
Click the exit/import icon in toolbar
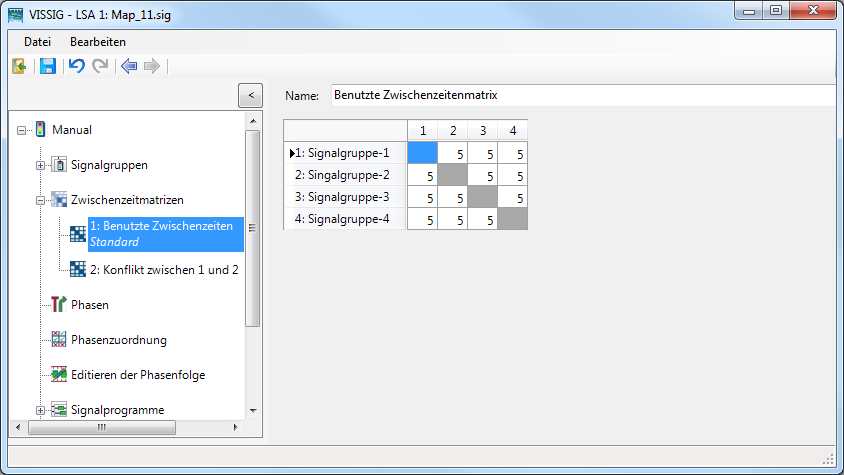pyautogui.click(x=19, y=66)
